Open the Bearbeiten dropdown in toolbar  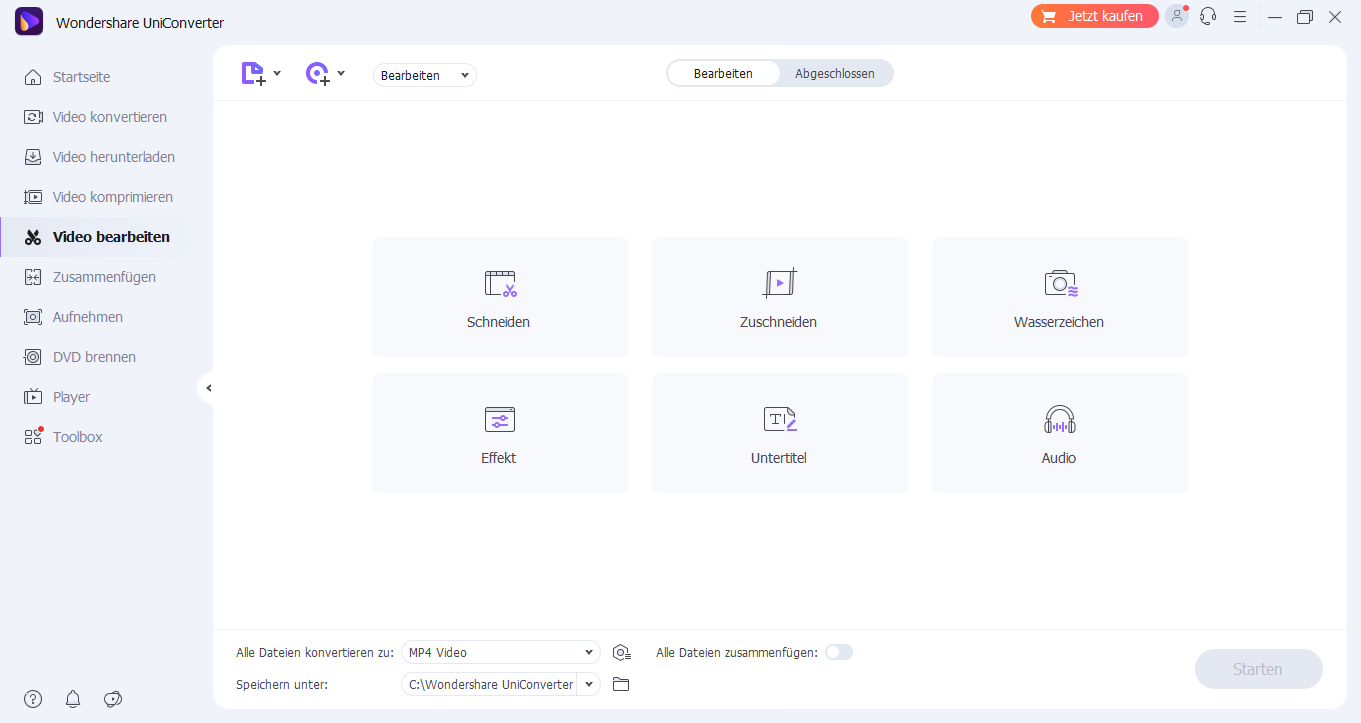pos(425,75)
